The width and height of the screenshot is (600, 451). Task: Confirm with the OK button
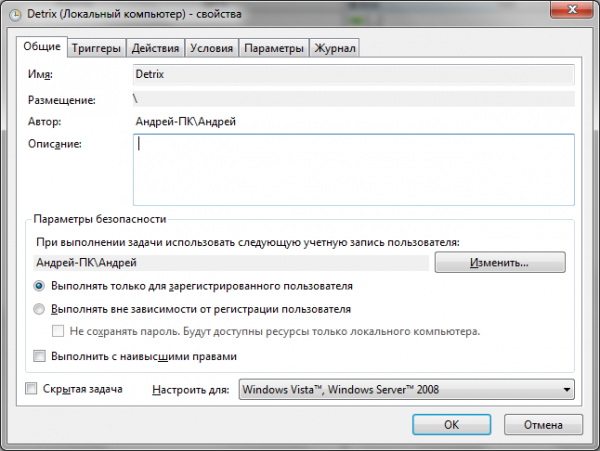pos(452,425)
